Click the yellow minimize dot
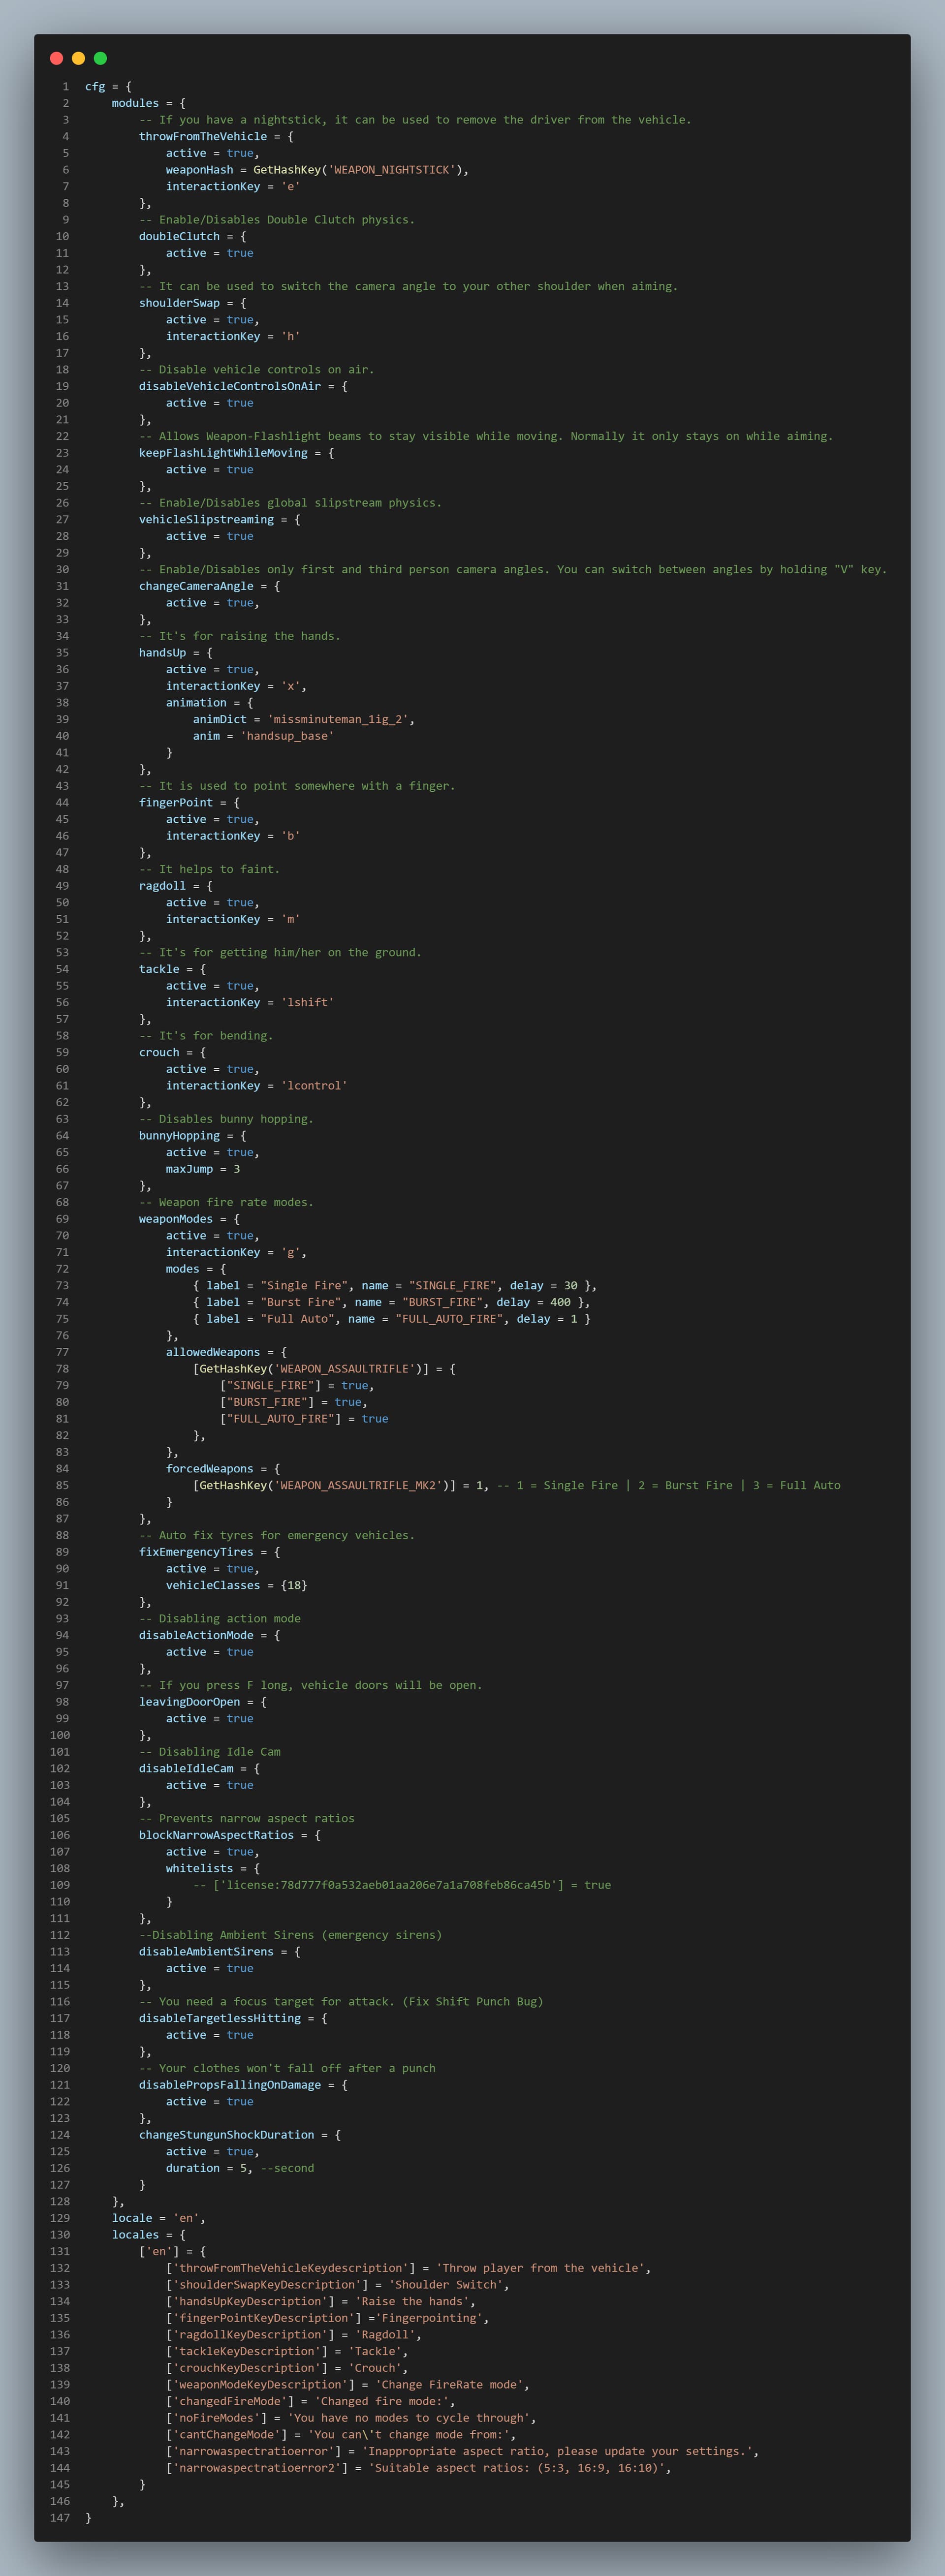The height and width of the screenshot is (2576, 945). (78, 58)
